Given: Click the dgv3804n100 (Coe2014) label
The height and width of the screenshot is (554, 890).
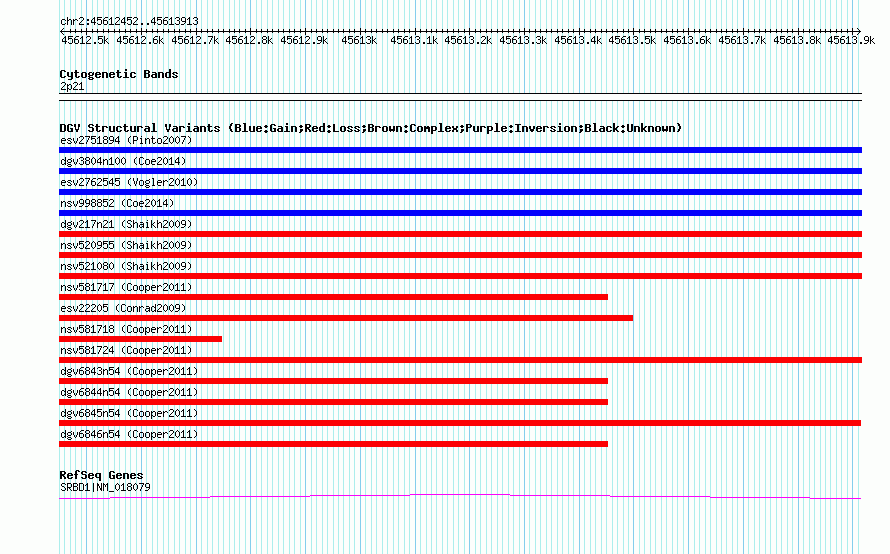Looking at the screenshot, I should pos(123,161).
